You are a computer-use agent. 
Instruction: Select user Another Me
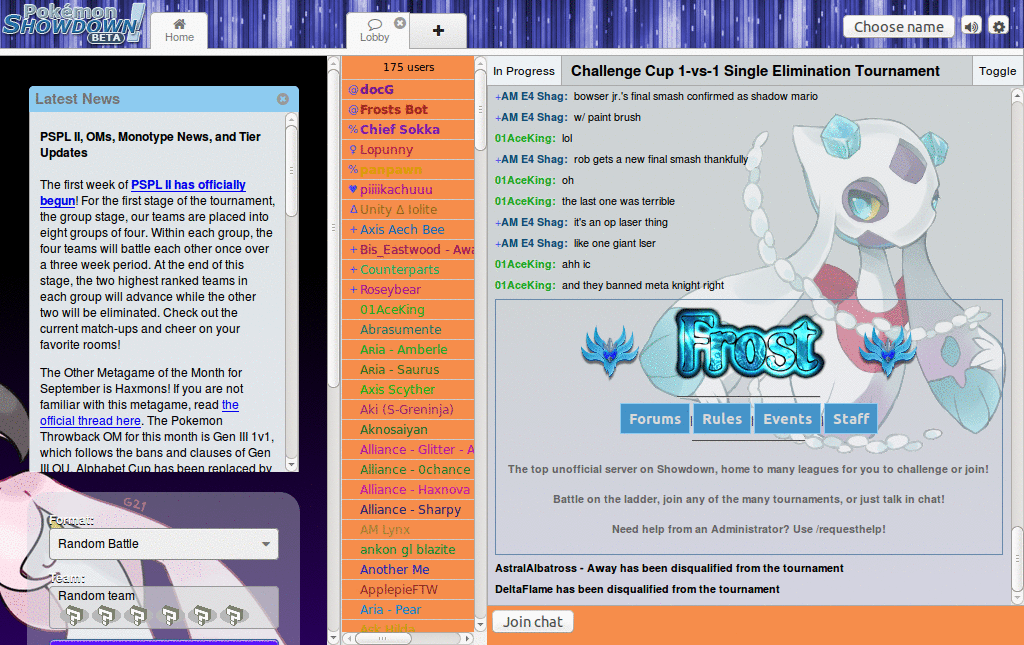coord(408,570)
